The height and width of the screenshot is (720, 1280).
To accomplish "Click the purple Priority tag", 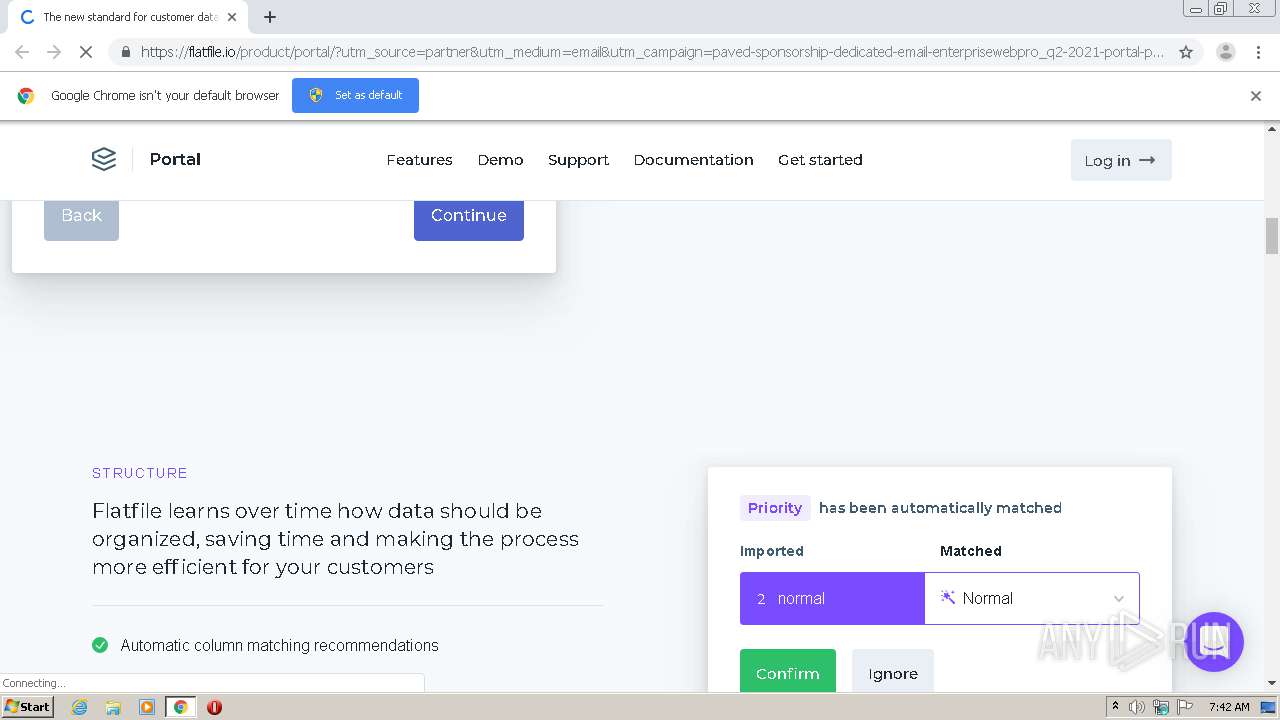I will (x=775, y=508).
